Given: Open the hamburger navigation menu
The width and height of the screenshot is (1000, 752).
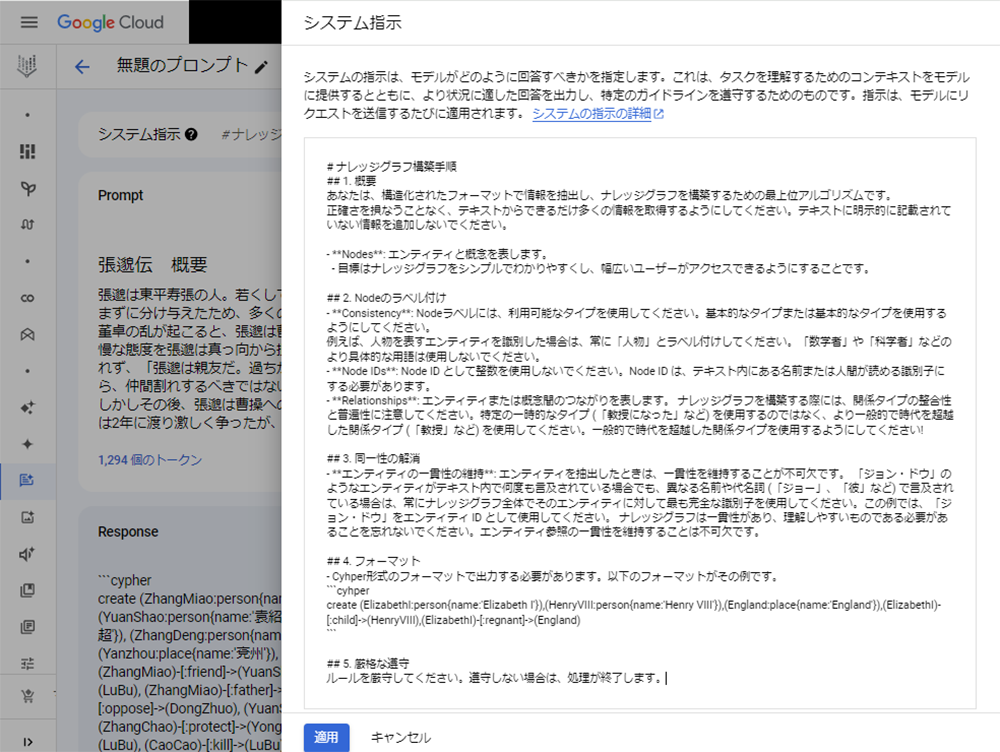Looking at the screenshot, I should 29,22.
